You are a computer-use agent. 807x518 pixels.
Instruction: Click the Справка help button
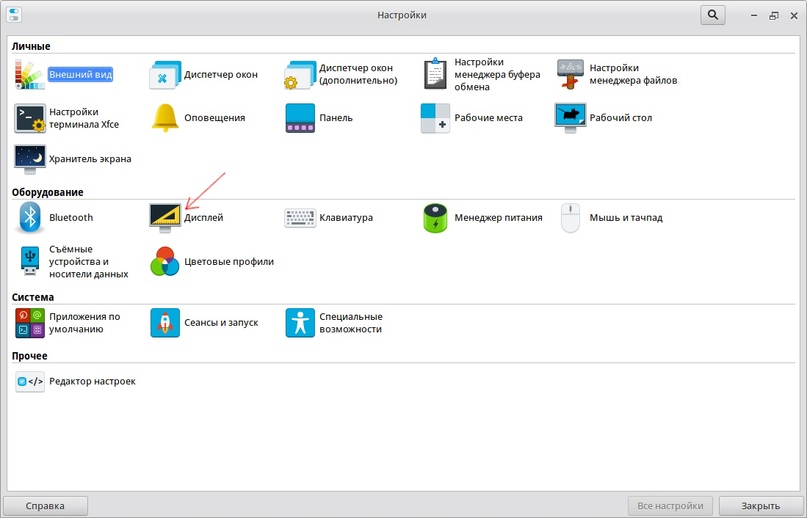tap(46, 505)
